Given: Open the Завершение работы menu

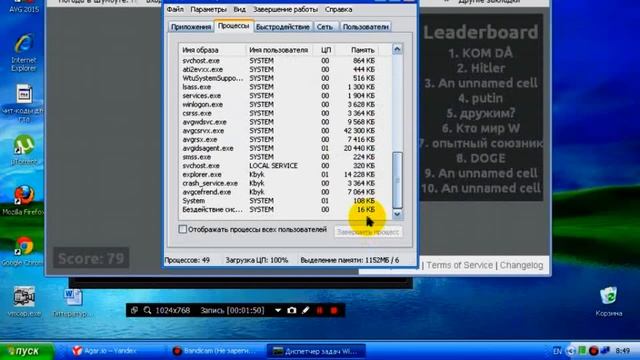Looking at the screenshot, I should pos(285,9).
